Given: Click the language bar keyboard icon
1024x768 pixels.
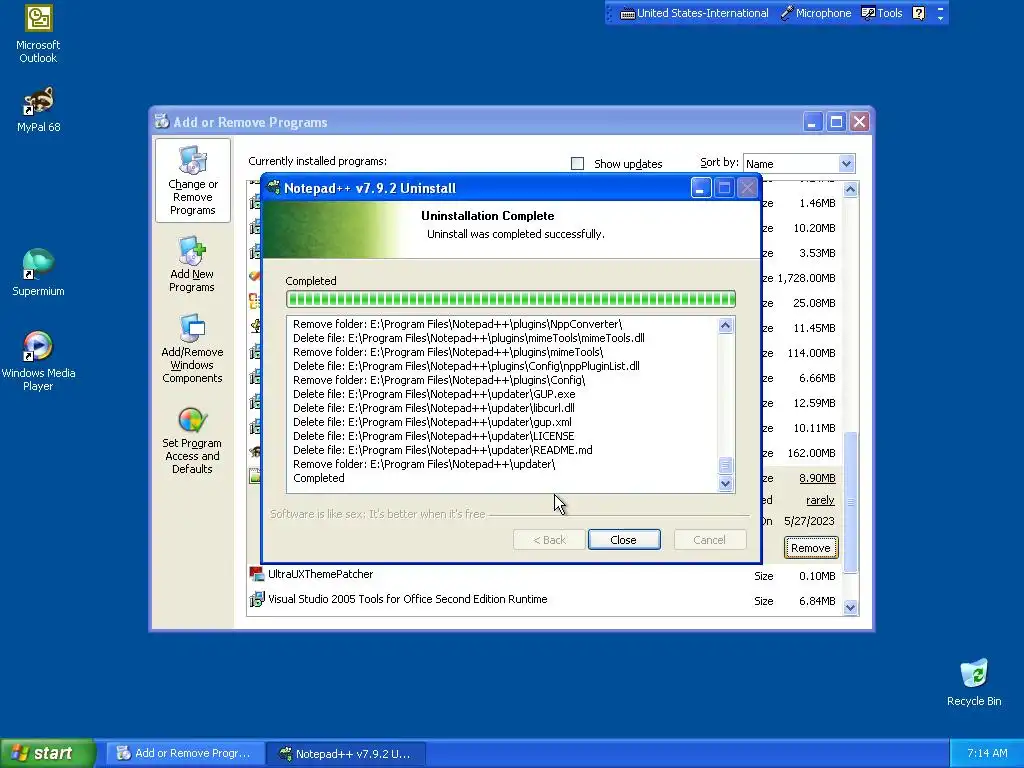Looking at the screenshot, I should click(627, 13).
